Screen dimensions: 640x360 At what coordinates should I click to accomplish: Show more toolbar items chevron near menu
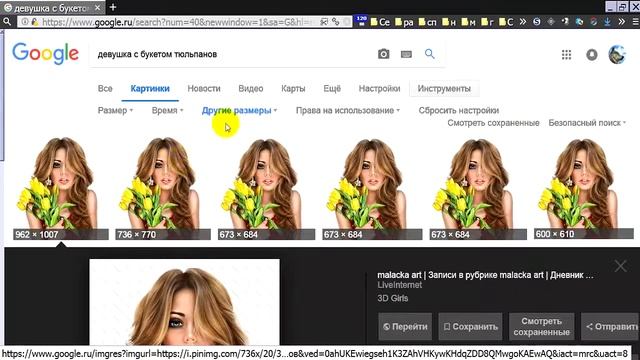pyautogui.click(x=621, y=22)
